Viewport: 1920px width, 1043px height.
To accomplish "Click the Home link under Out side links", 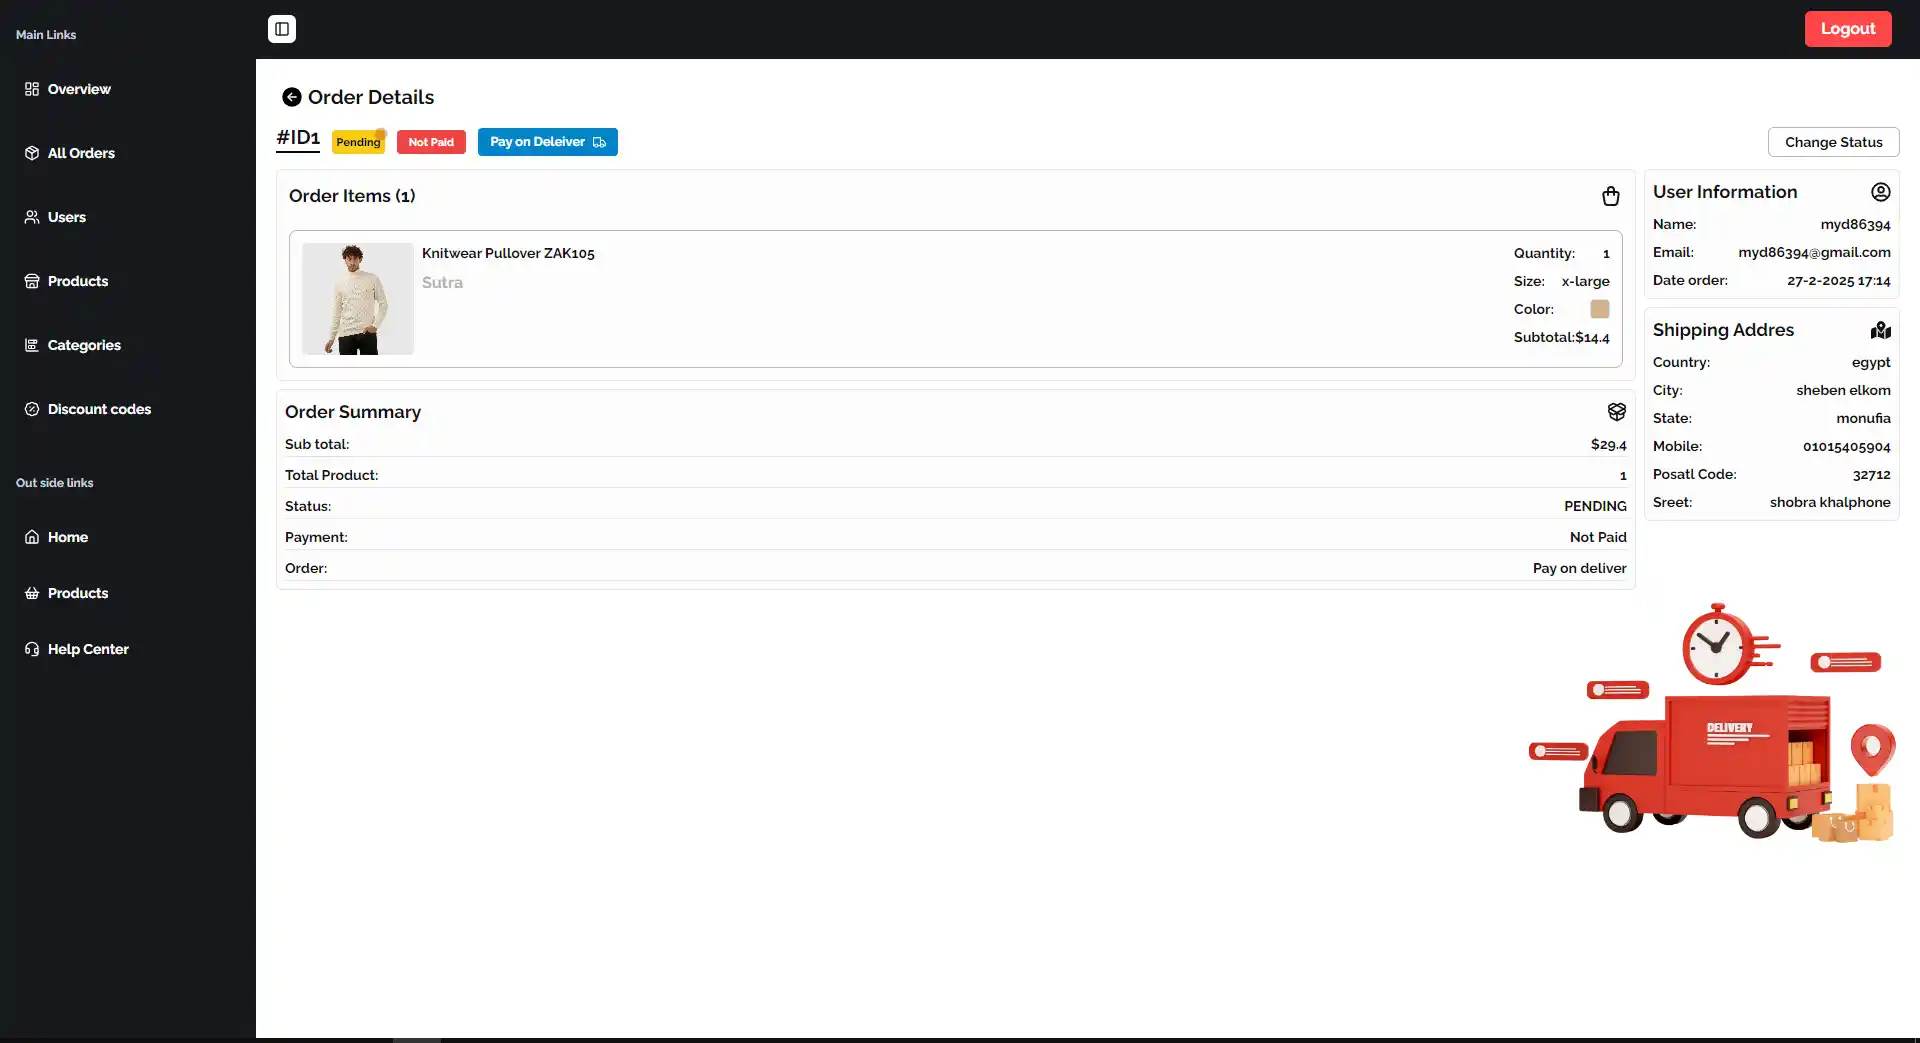I will tap(67, 537).
